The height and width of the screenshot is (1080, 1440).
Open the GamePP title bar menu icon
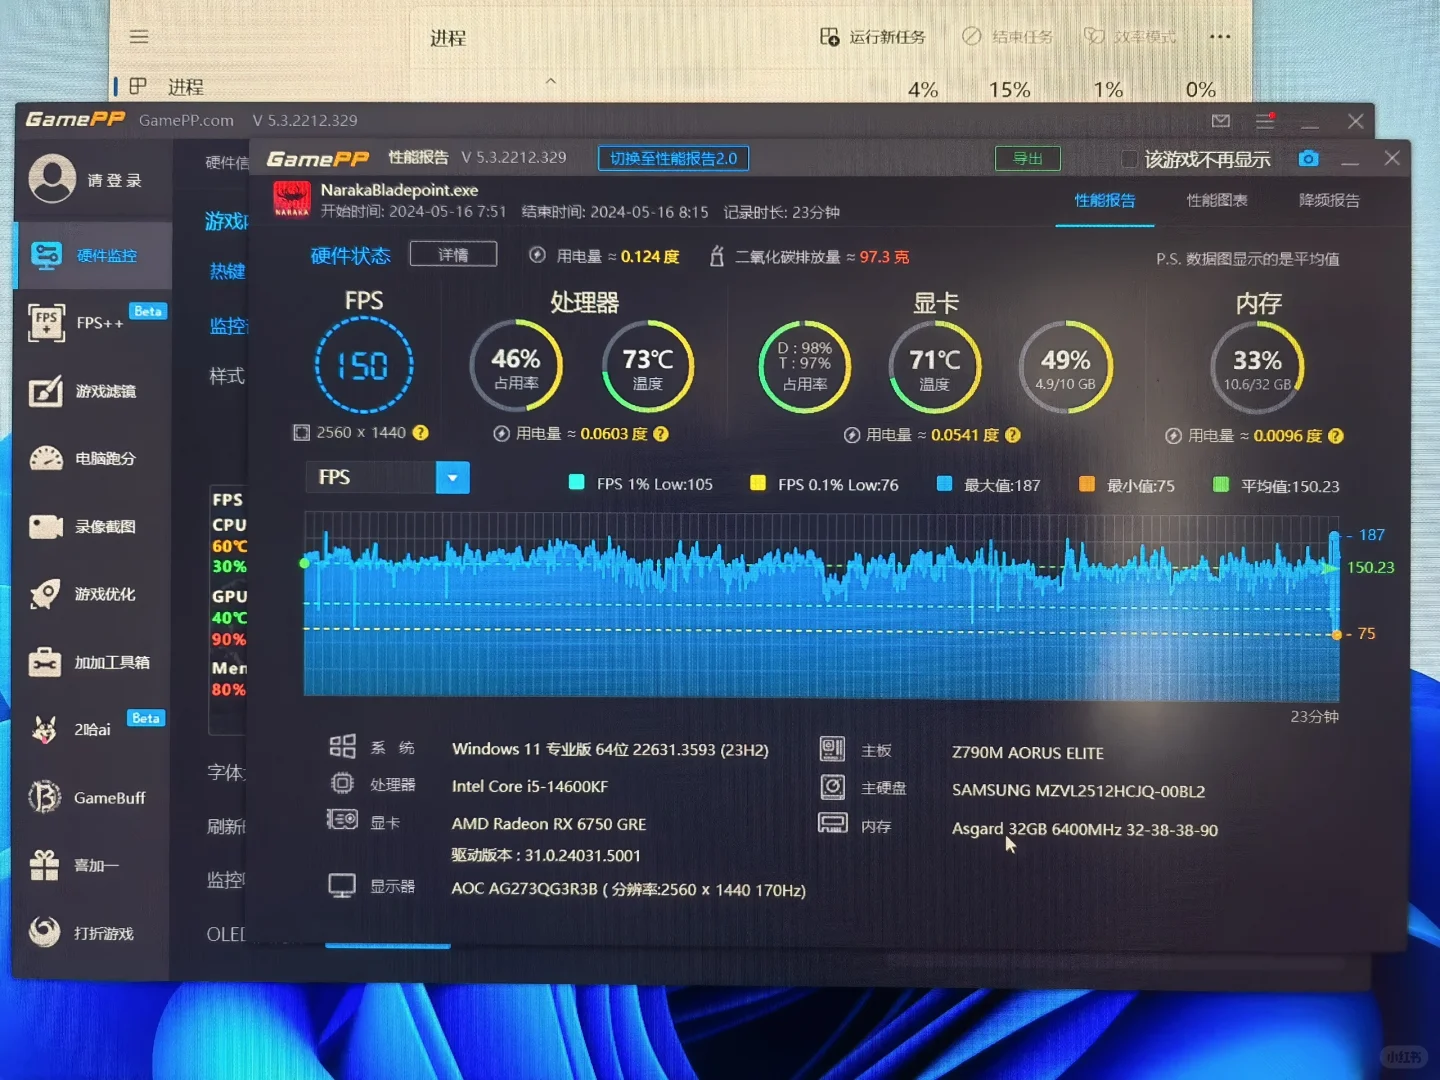[1265, 121]
